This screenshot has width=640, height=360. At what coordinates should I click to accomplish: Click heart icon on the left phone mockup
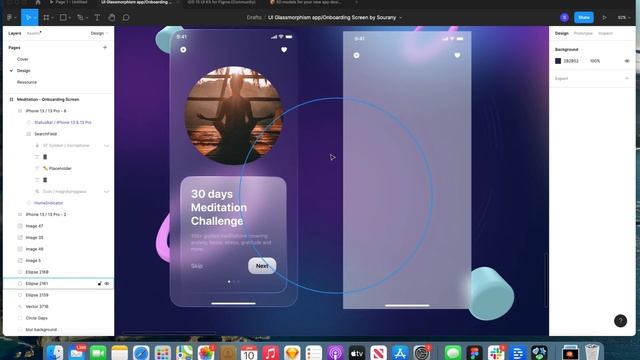[284, 50]
